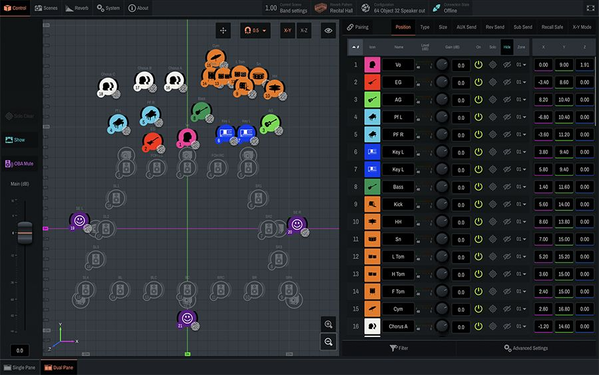Viewport: 600px width, 375px height.
Task: Open zone dropdown for EG row
Action: tap(521, 82)
